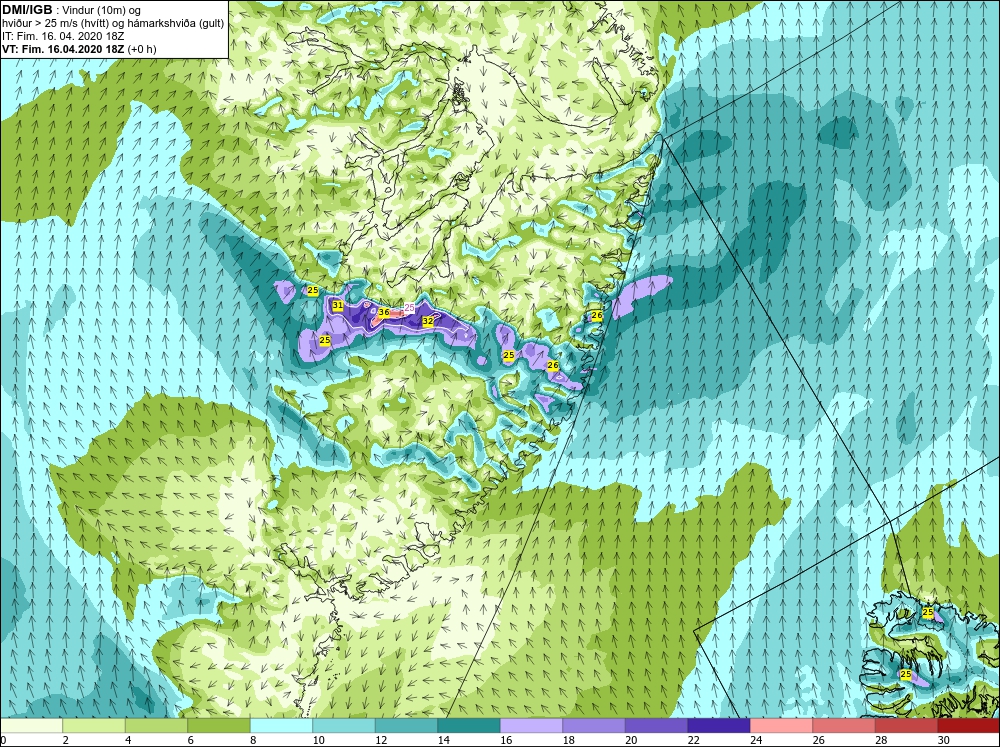Click the 'VT: Fim. 16.04.2020 18Z (+0 h)' line

click(x=79, y=48)
